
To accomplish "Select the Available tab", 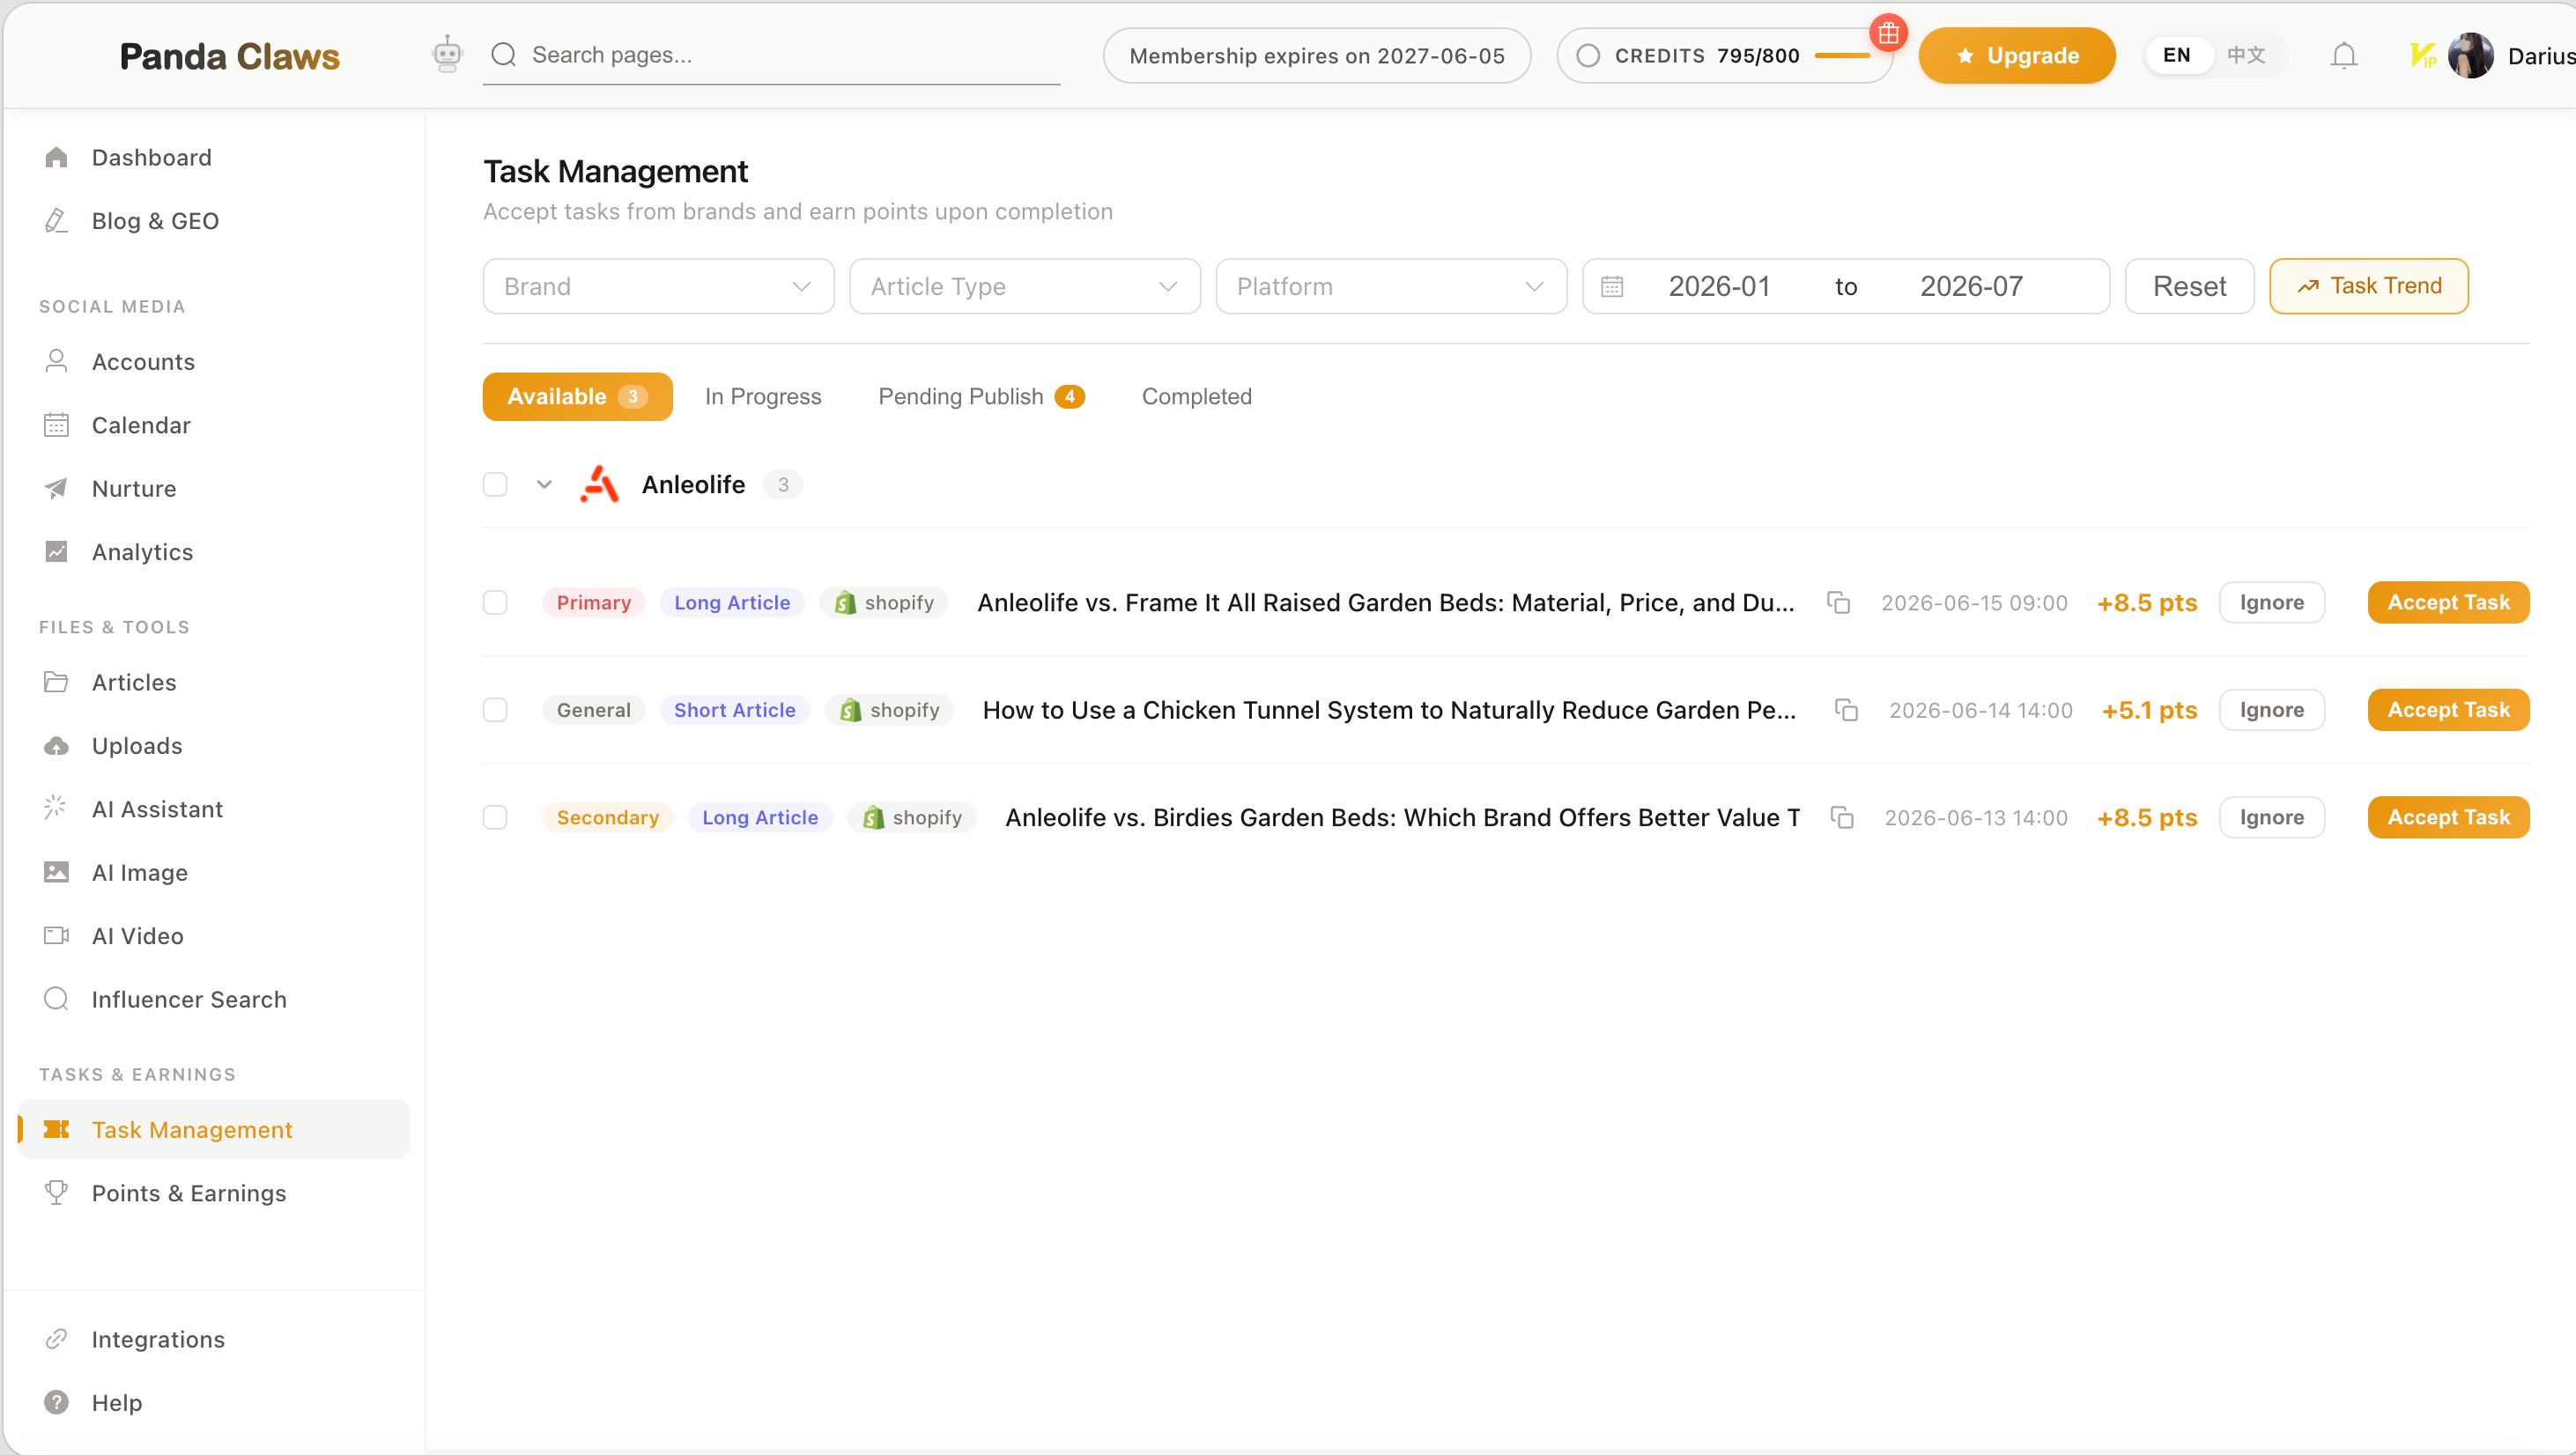I will coord(577,397).
